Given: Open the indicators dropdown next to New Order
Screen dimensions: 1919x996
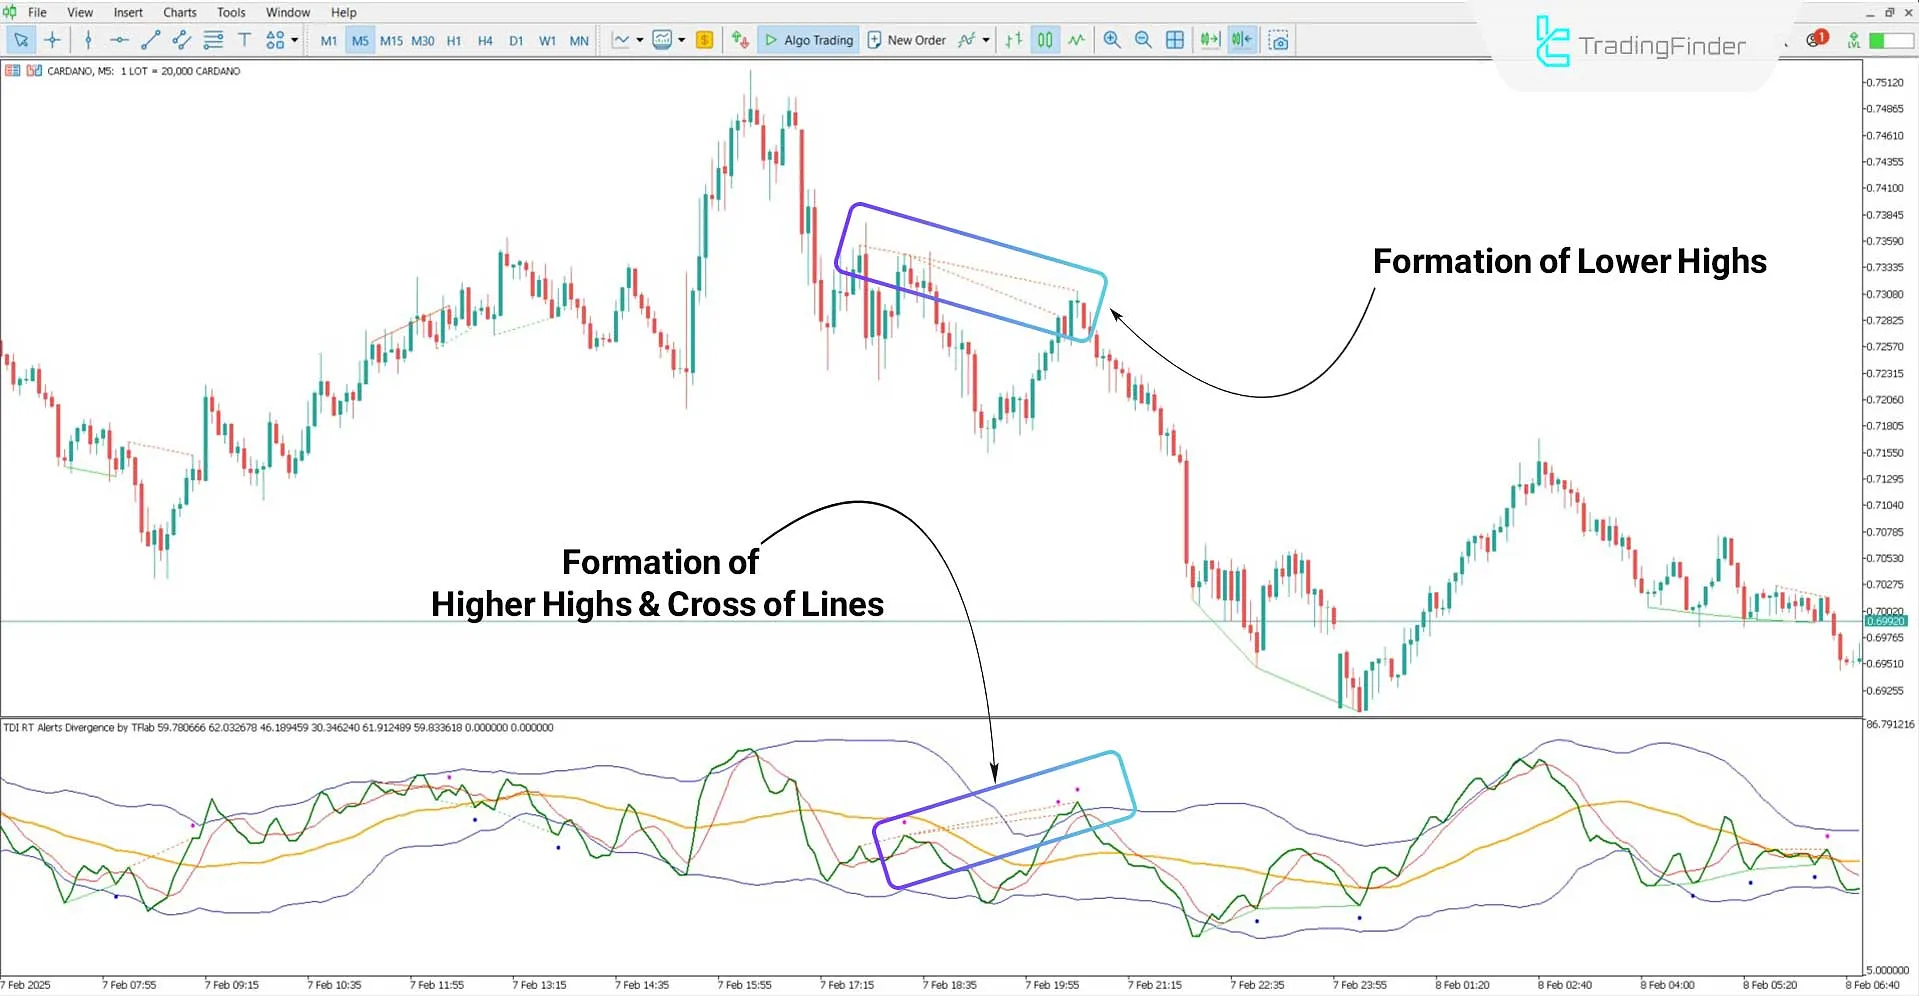Looking at the screenshot, I should coord(983,40).
